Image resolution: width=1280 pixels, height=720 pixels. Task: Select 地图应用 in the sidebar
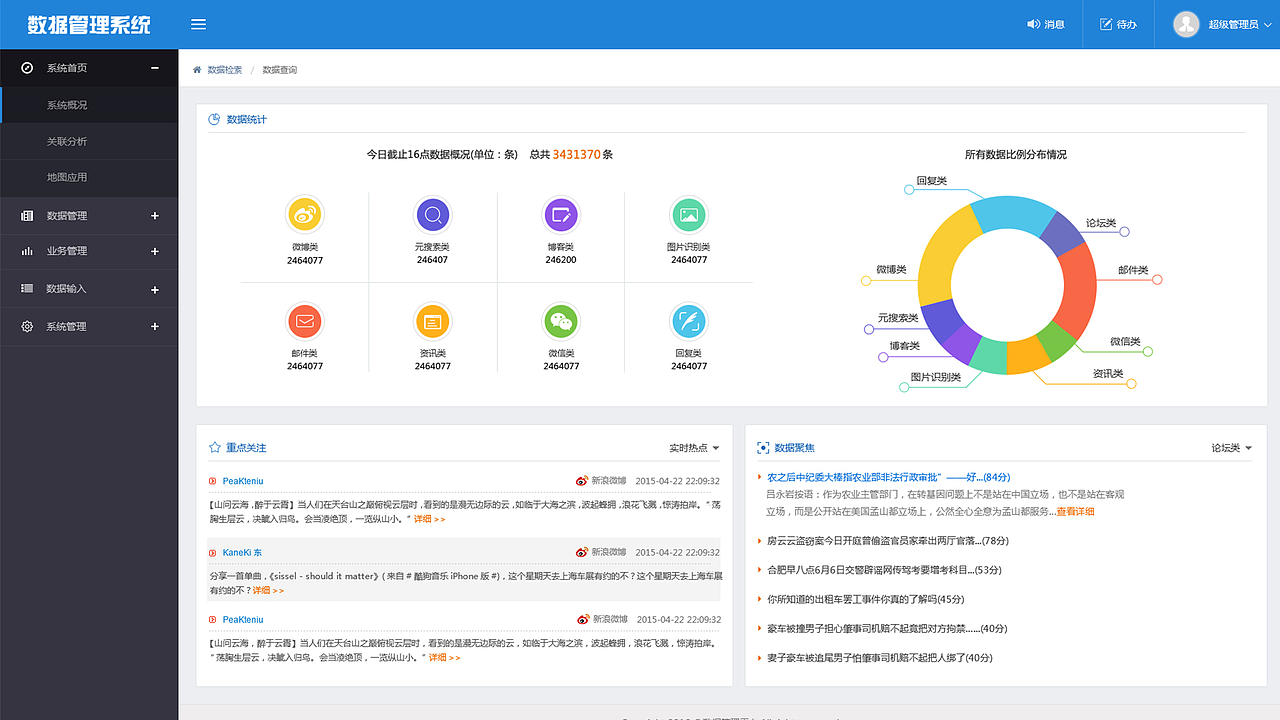(x=88, y=177)
